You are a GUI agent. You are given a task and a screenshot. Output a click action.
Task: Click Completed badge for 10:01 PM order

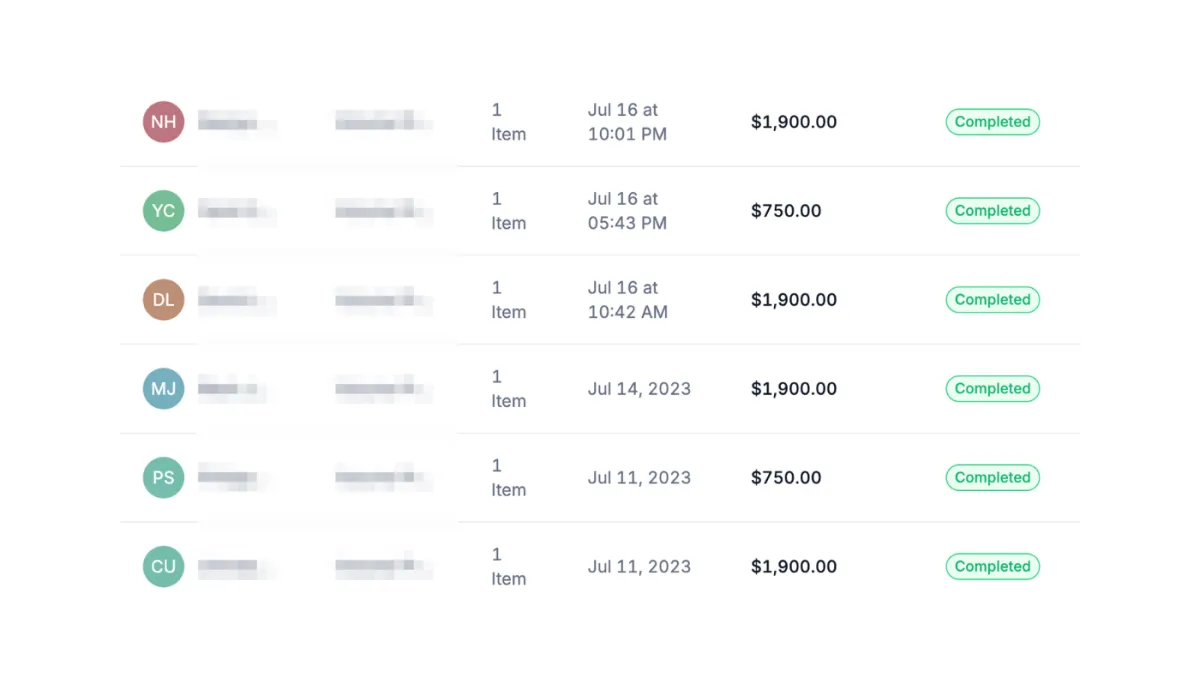tap(992, 122)
